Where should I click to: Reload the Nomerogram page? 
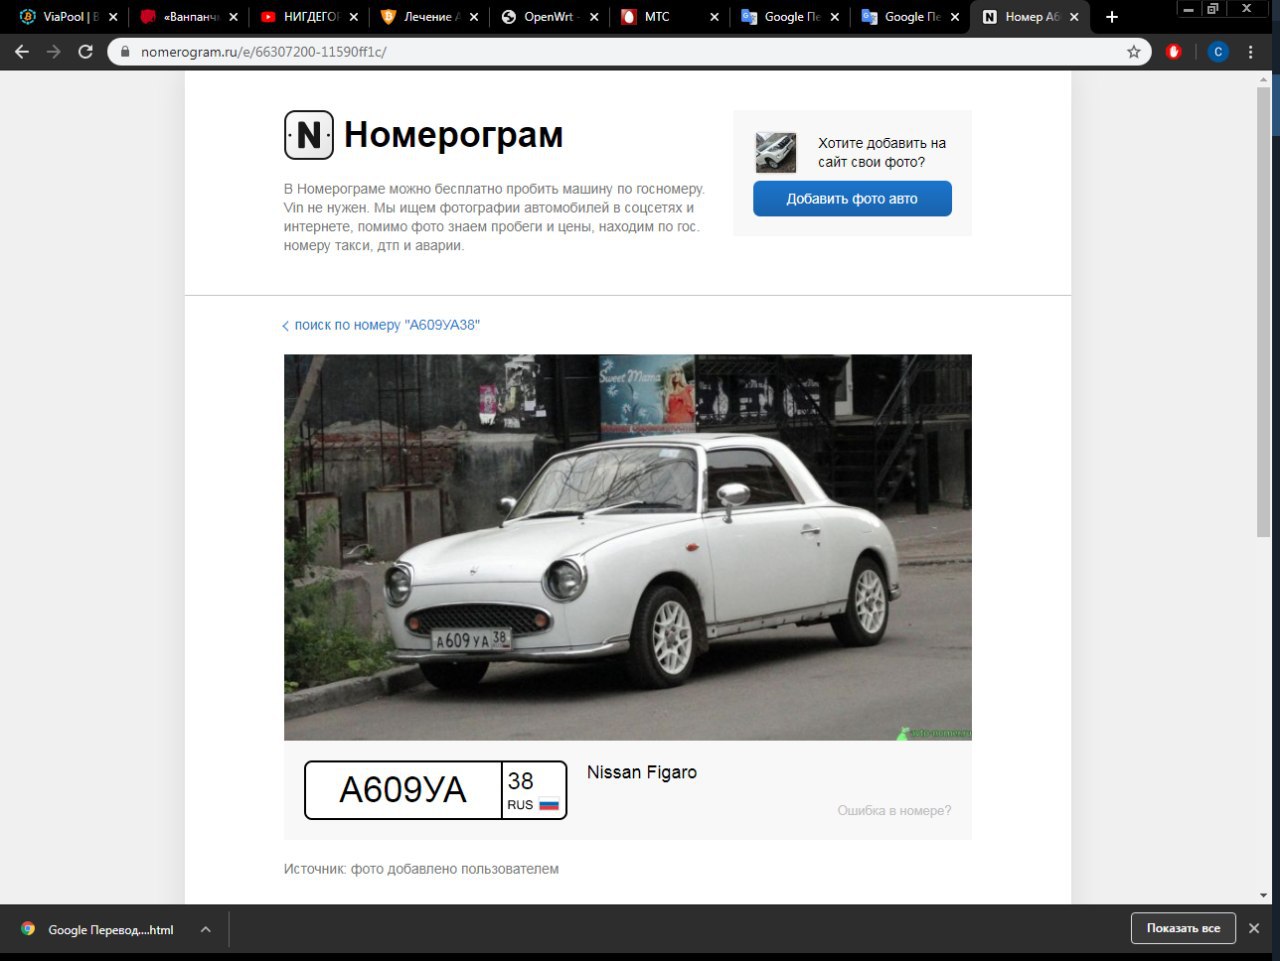[86, 52]
